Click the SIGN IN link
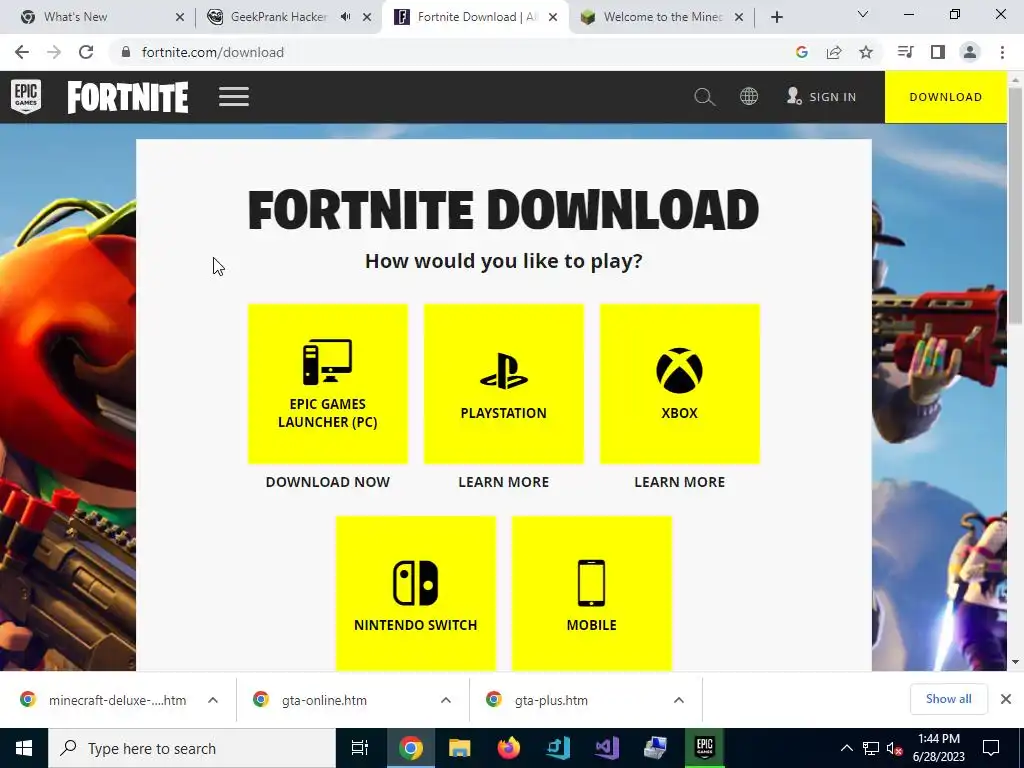Image resolution: width=1024 pixels, height=768 pixels. coord(822,97)
